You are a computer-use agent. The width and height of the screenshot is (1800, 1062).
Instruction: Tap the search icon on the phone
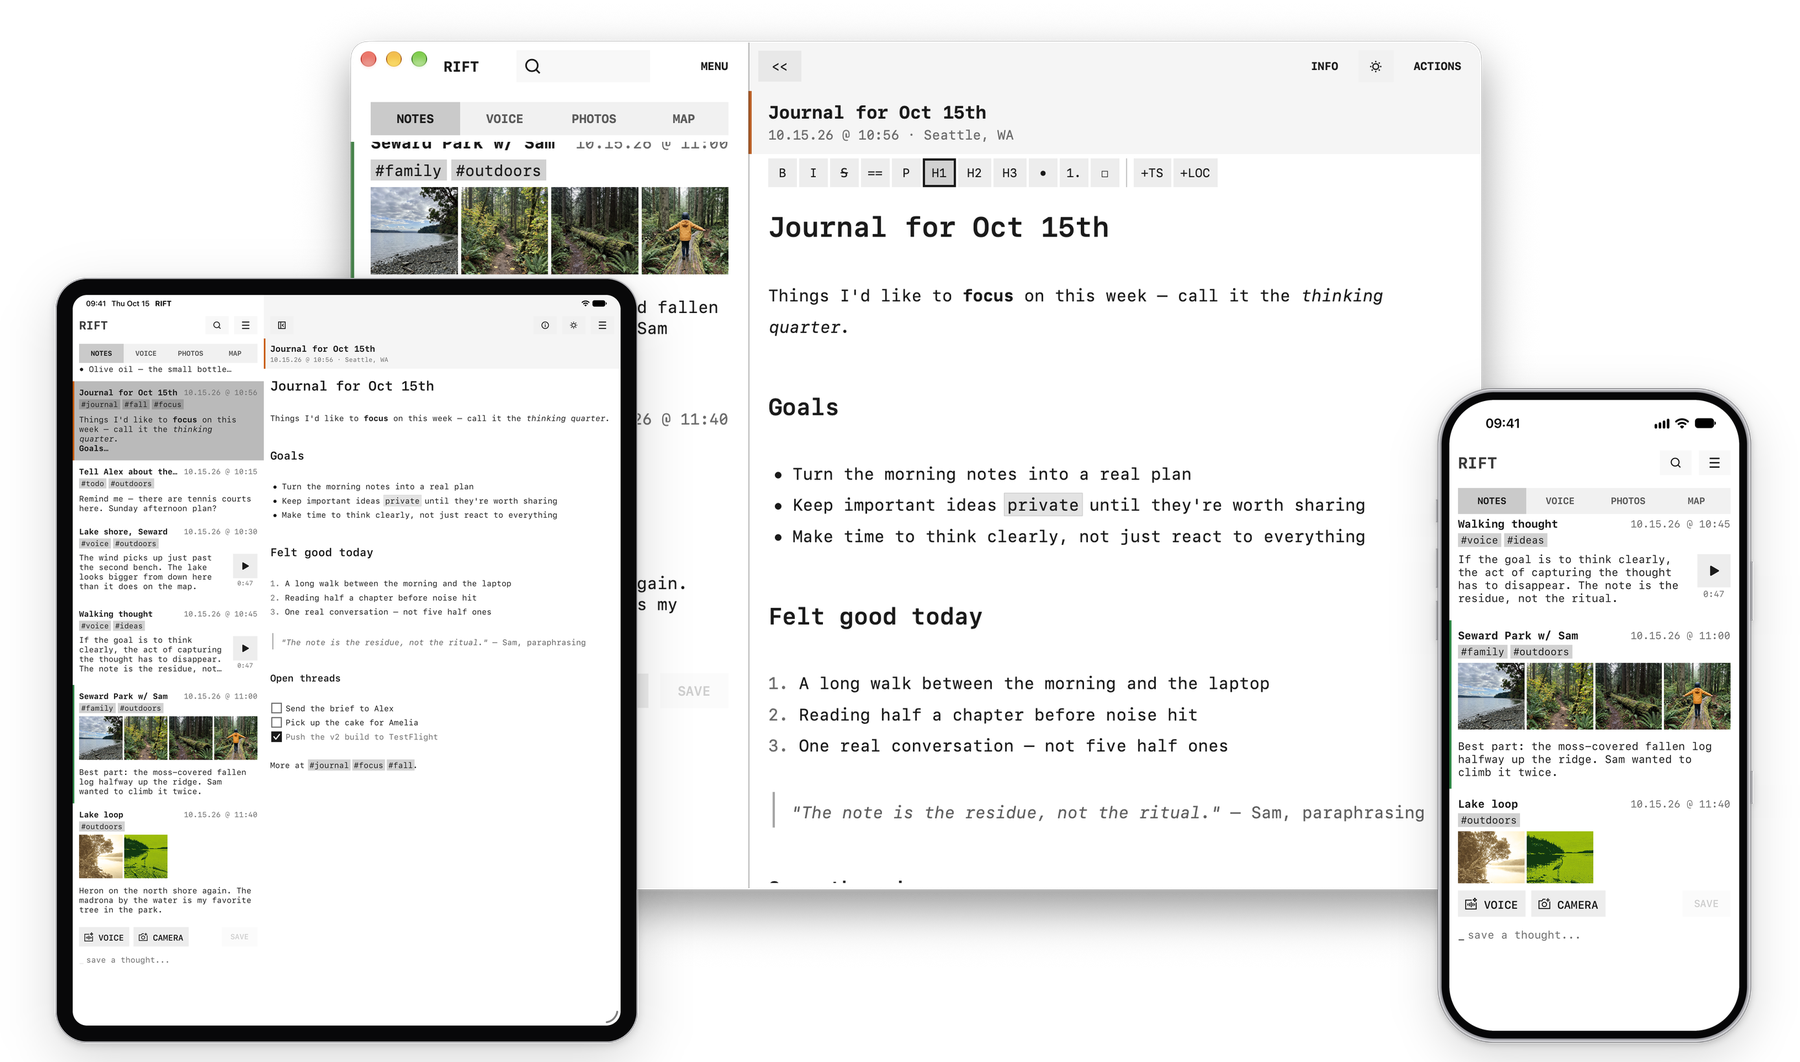coord(1676,463)
